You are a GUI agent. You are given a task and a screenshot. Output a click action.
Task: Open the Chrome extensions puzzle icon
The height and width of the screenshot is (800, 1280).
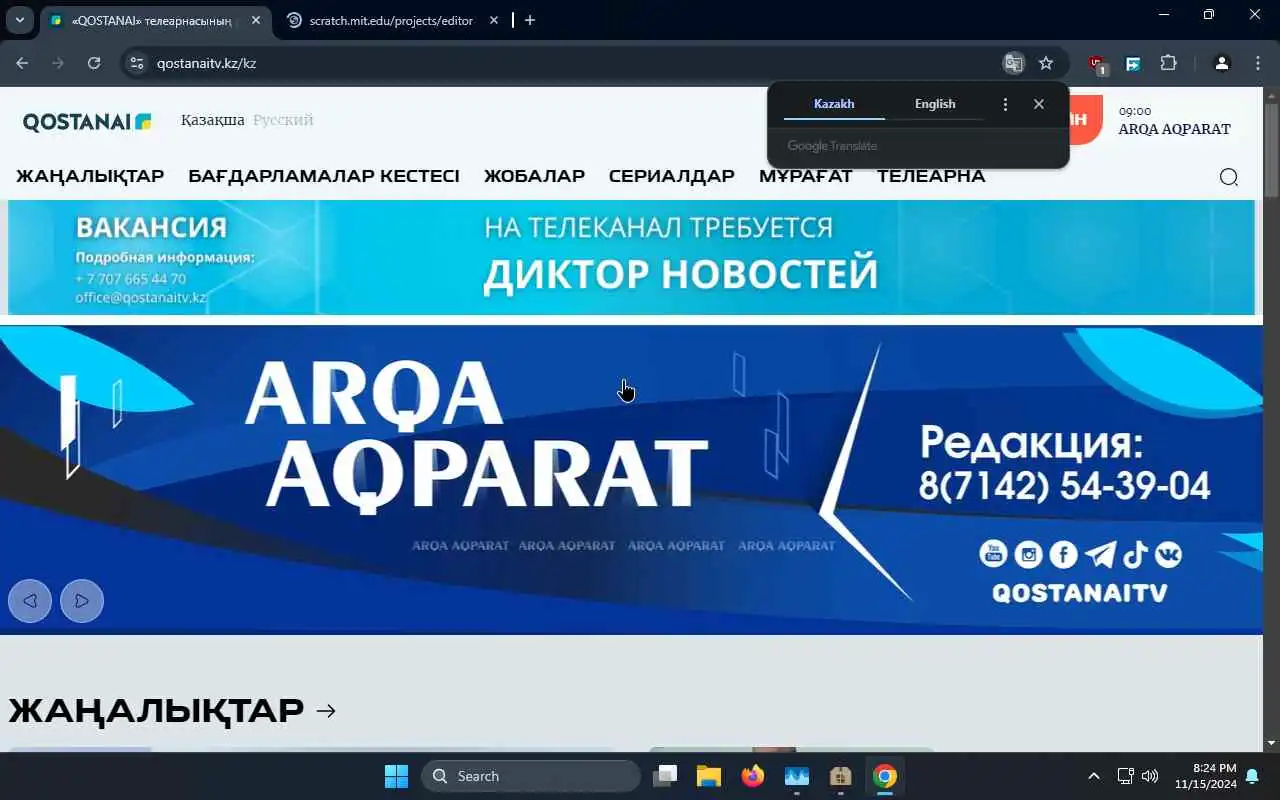click(x=1168, y=63)
